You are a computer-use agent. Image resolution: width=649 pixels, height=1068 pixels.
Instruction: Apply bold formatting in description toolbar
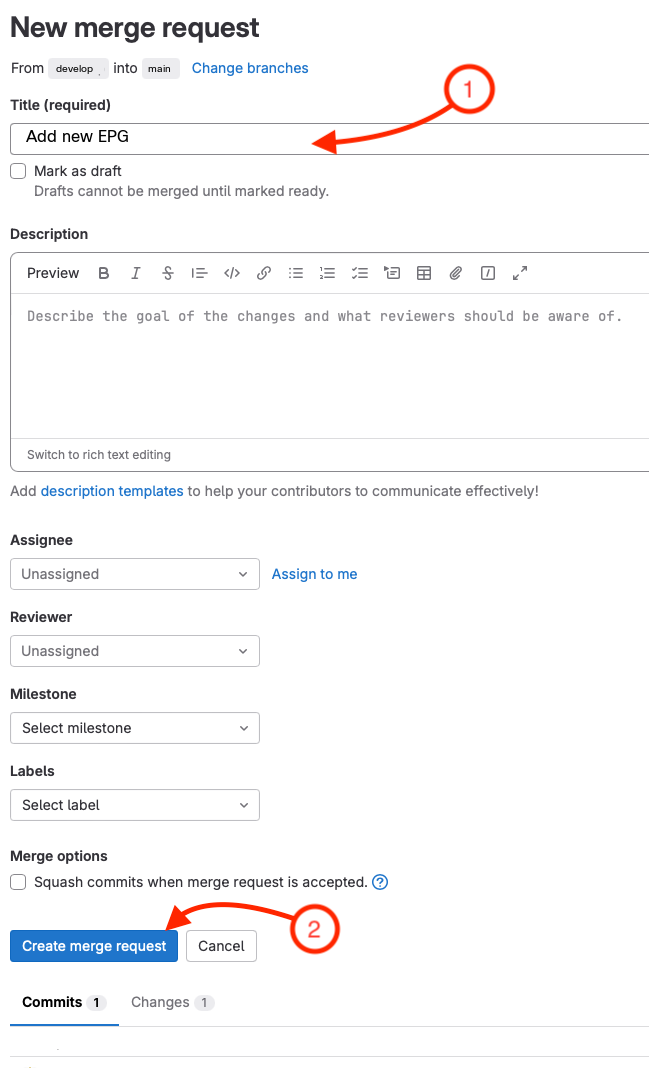(x=104, y=273)
